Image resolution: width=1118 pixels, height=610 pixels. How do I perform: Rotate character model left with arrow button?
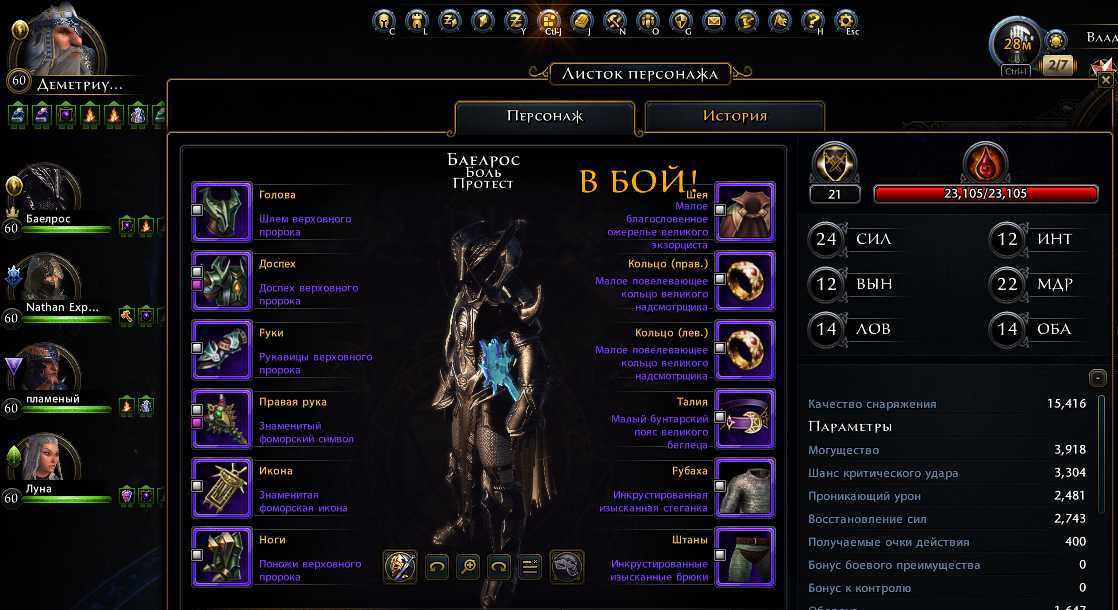(x=437, y=567)
